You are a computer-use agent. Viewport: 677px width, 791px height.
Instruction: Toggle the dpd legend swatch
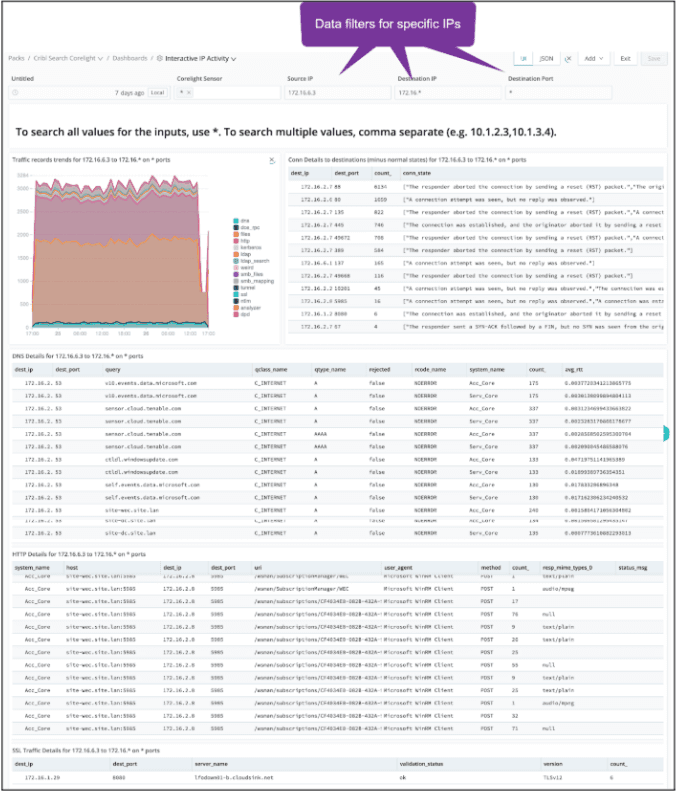[x=236, y=314]
